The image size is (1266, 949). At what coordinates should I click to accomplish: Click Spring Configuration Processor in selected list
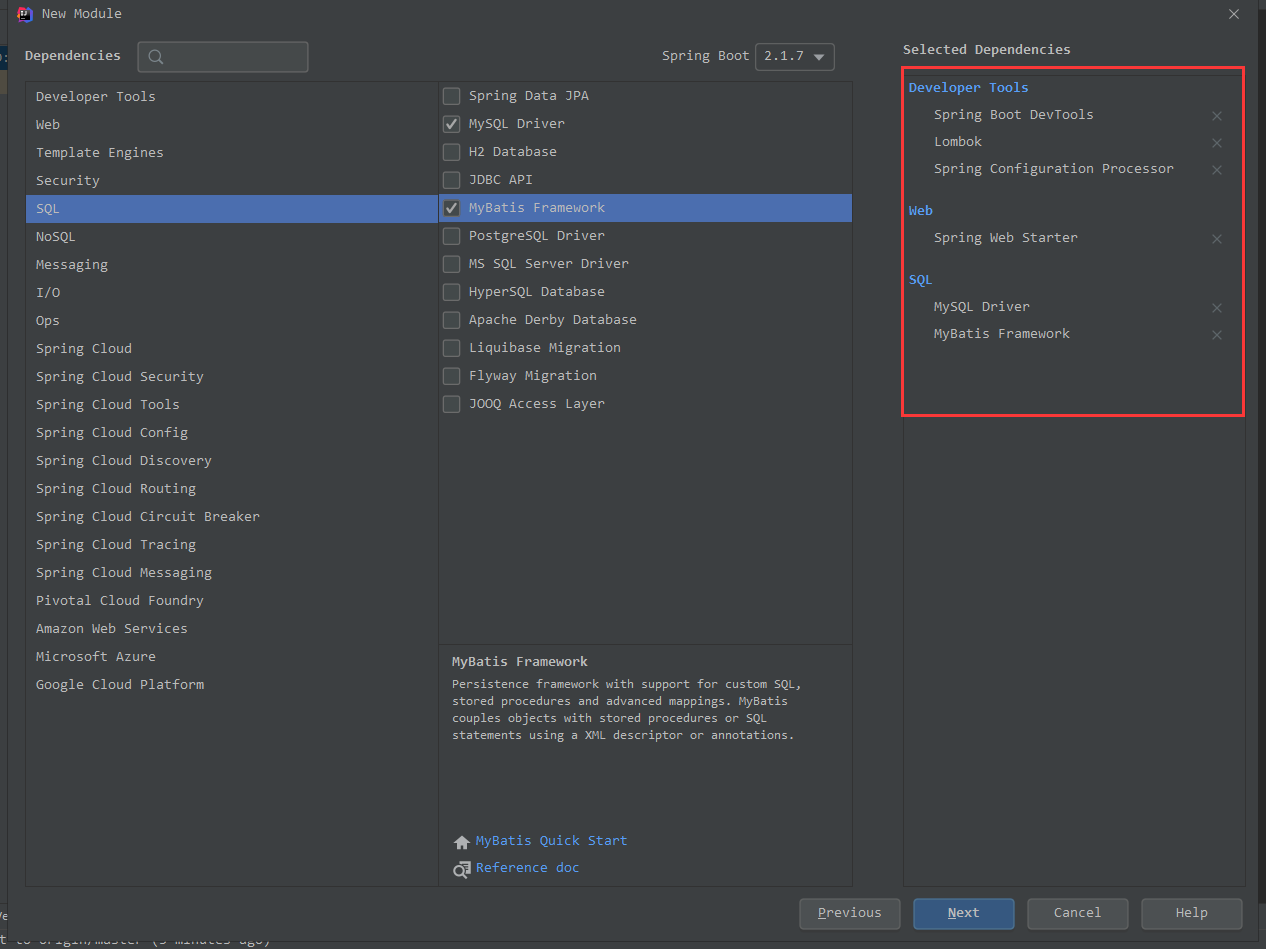click(x=1053, y=169)
